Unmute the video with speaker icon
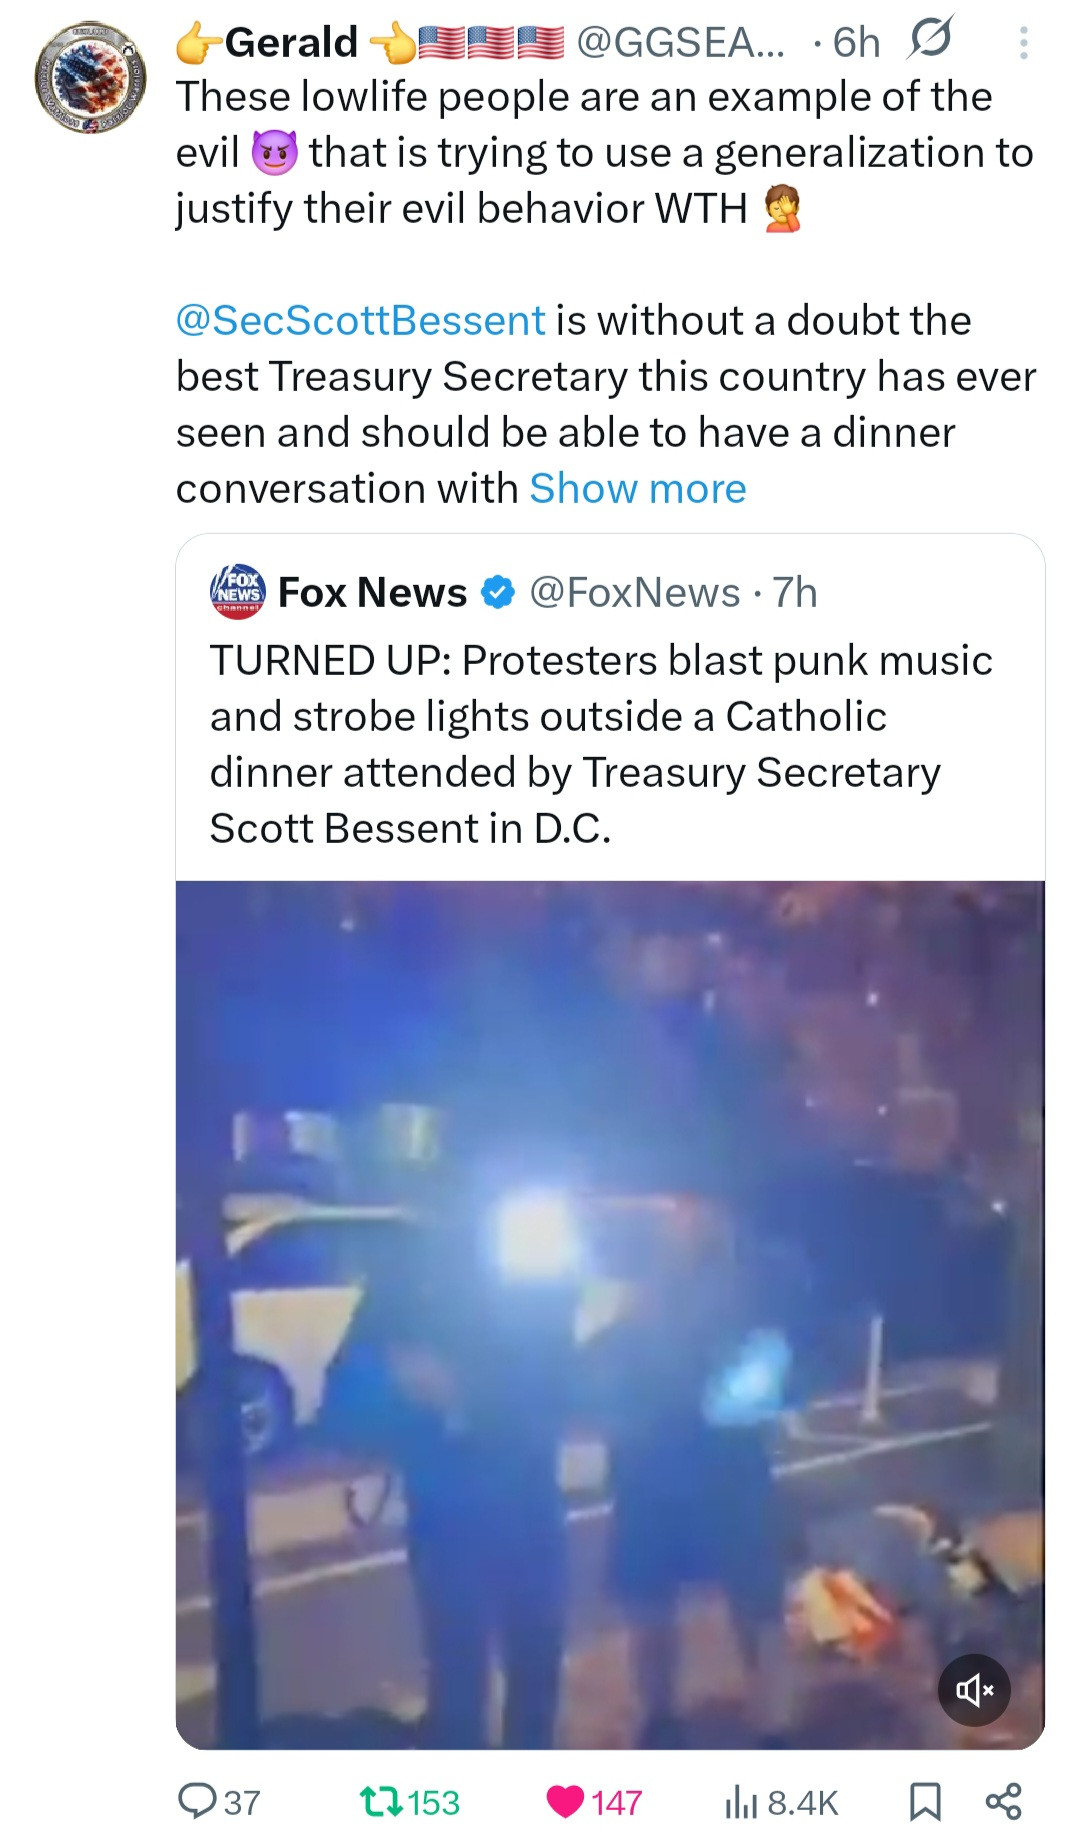The height and width of the screenshot is (1846, 1080). [974, 1690]
